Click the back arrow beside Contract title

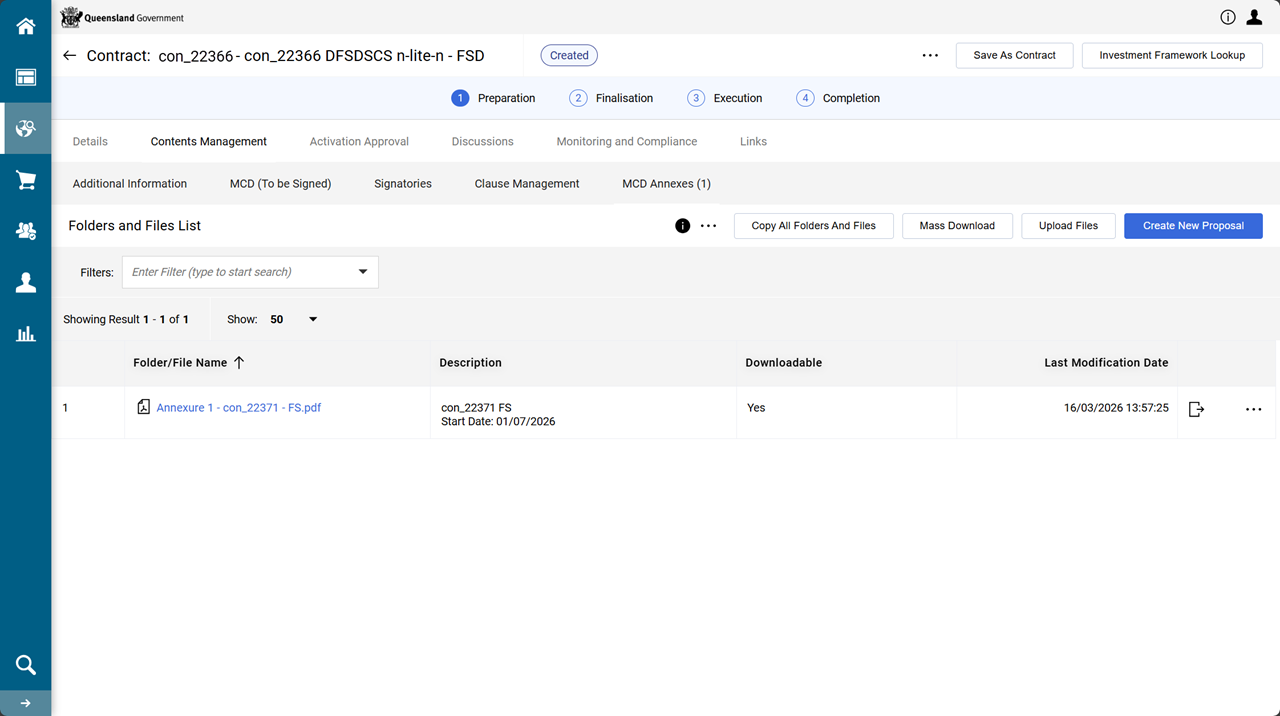tap(69, 56)
